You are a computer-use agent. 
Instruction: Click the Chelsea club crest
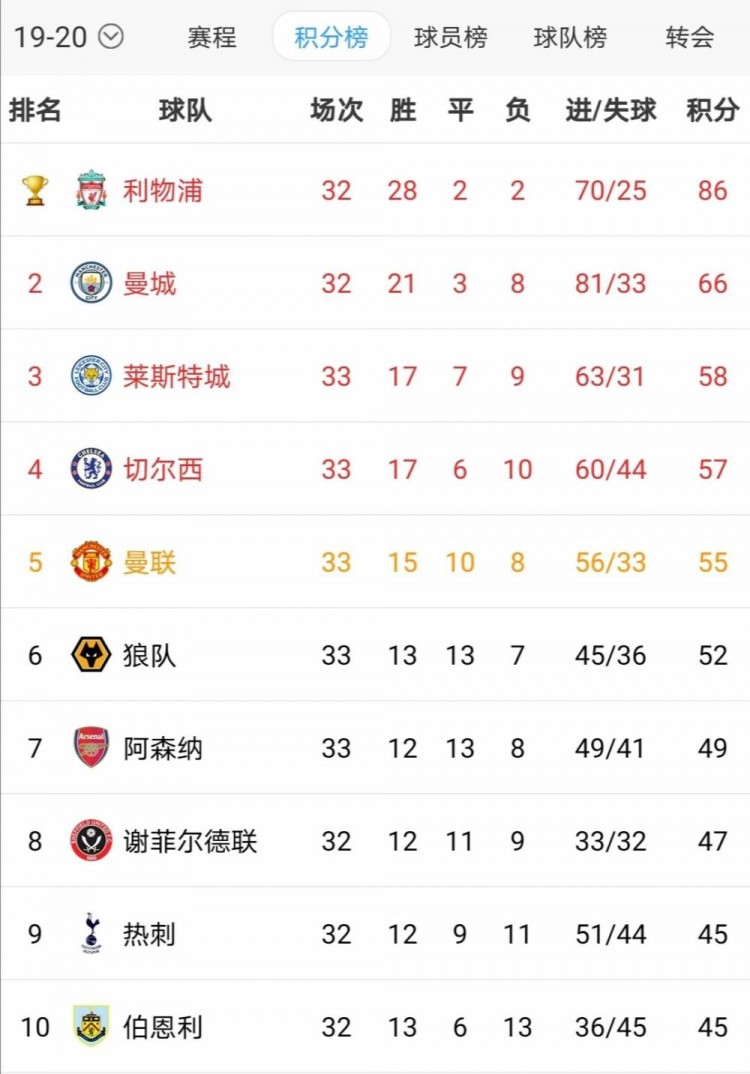pos(91,469)
